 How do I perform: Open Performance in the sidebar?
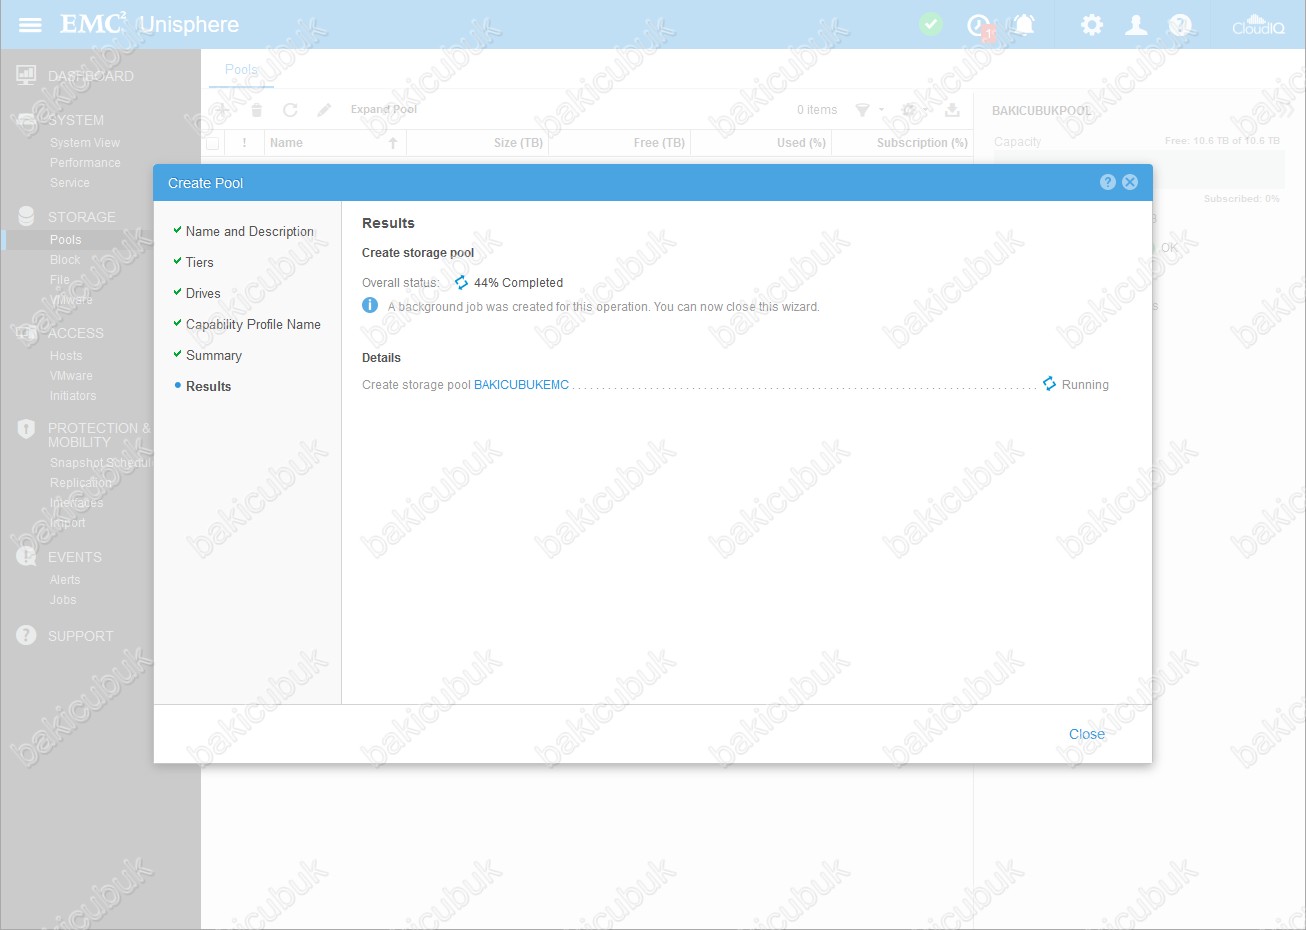85,163
